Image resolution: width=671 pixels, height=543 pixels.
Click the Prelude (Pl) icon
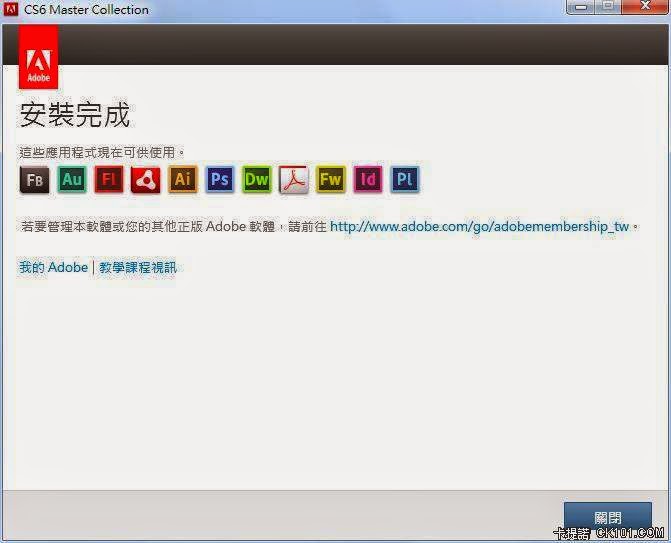click(x=405, y=179)
